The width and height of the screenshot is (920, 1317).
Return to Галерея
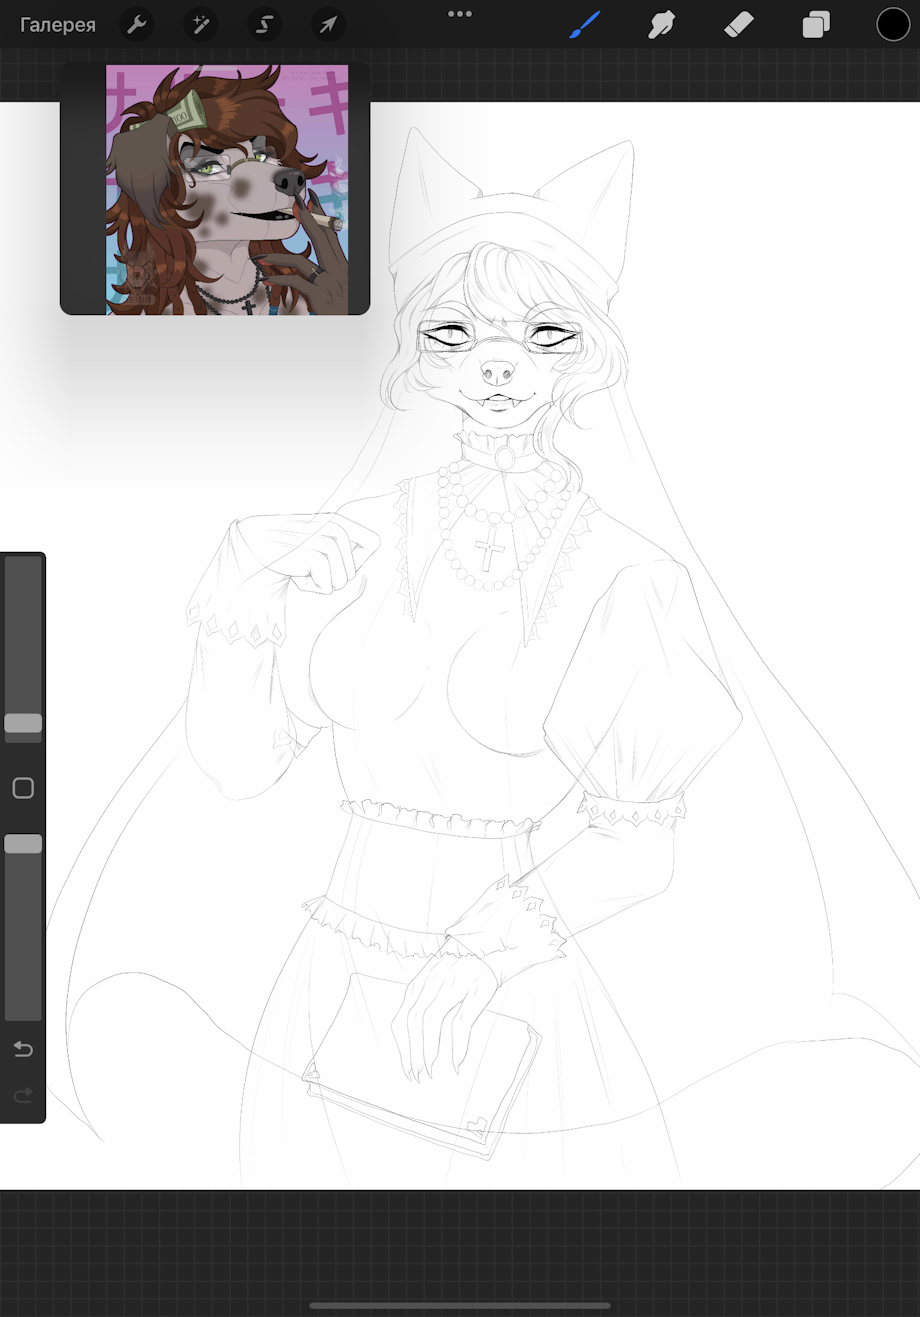point(58,25)
